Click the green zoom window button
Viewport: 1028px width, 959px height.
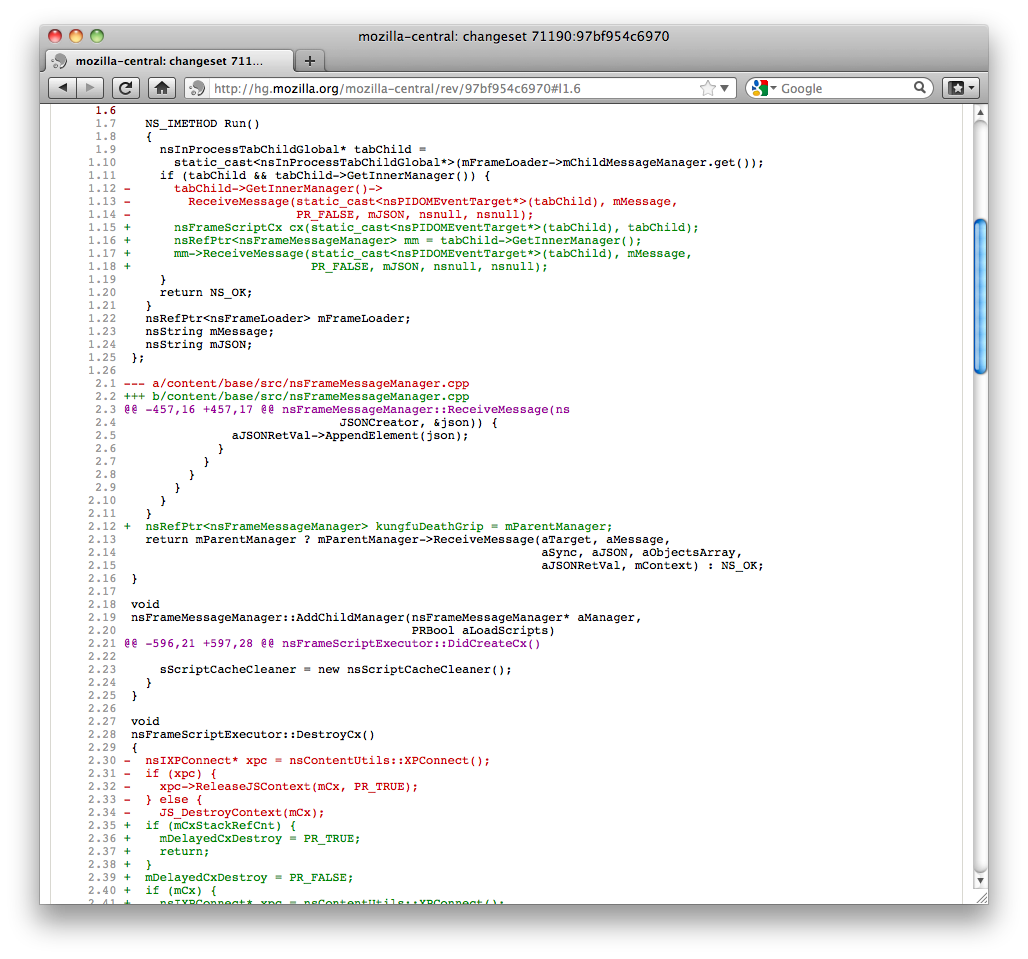tap(97, 36)
